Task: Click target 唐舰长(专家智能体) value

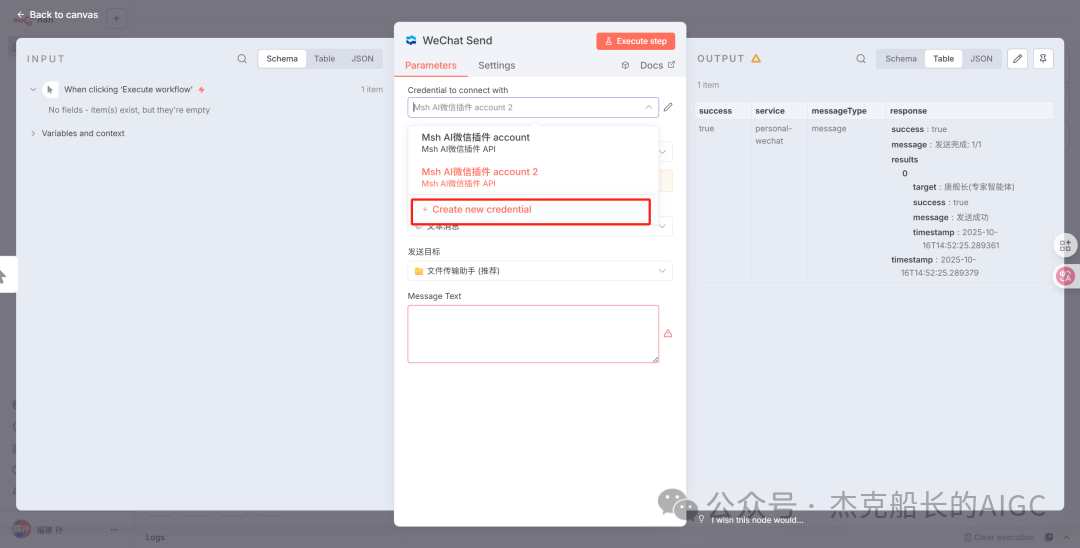Action: pyautogui.click(x=978, y=187)
